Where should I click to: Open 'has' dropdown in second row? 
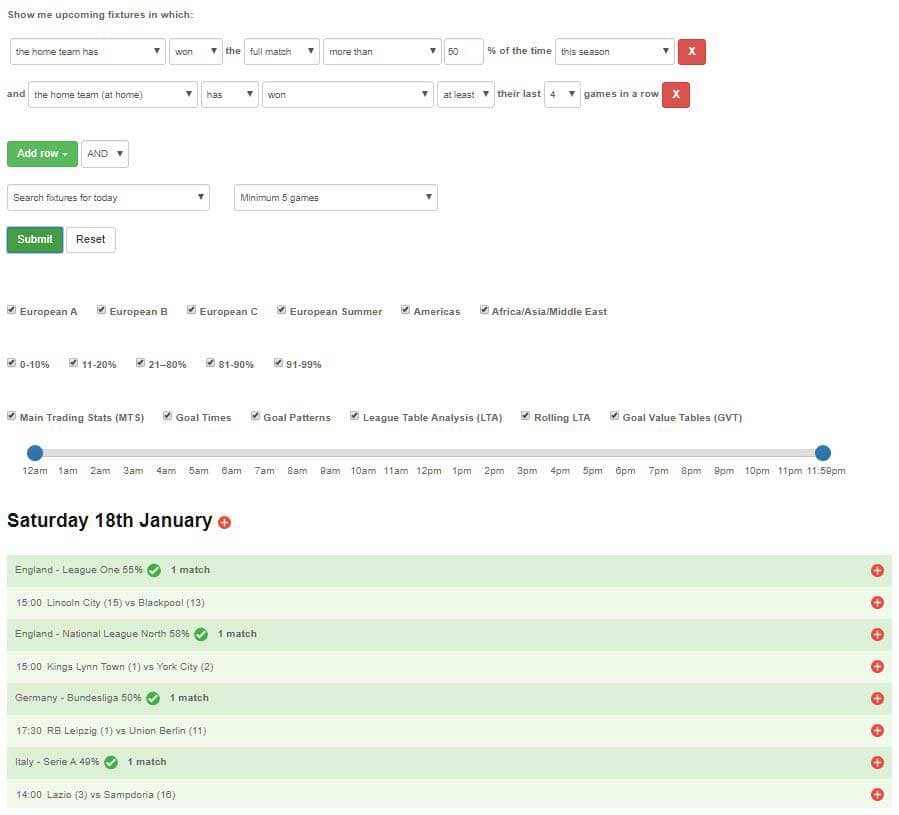(x=229, y=95)
